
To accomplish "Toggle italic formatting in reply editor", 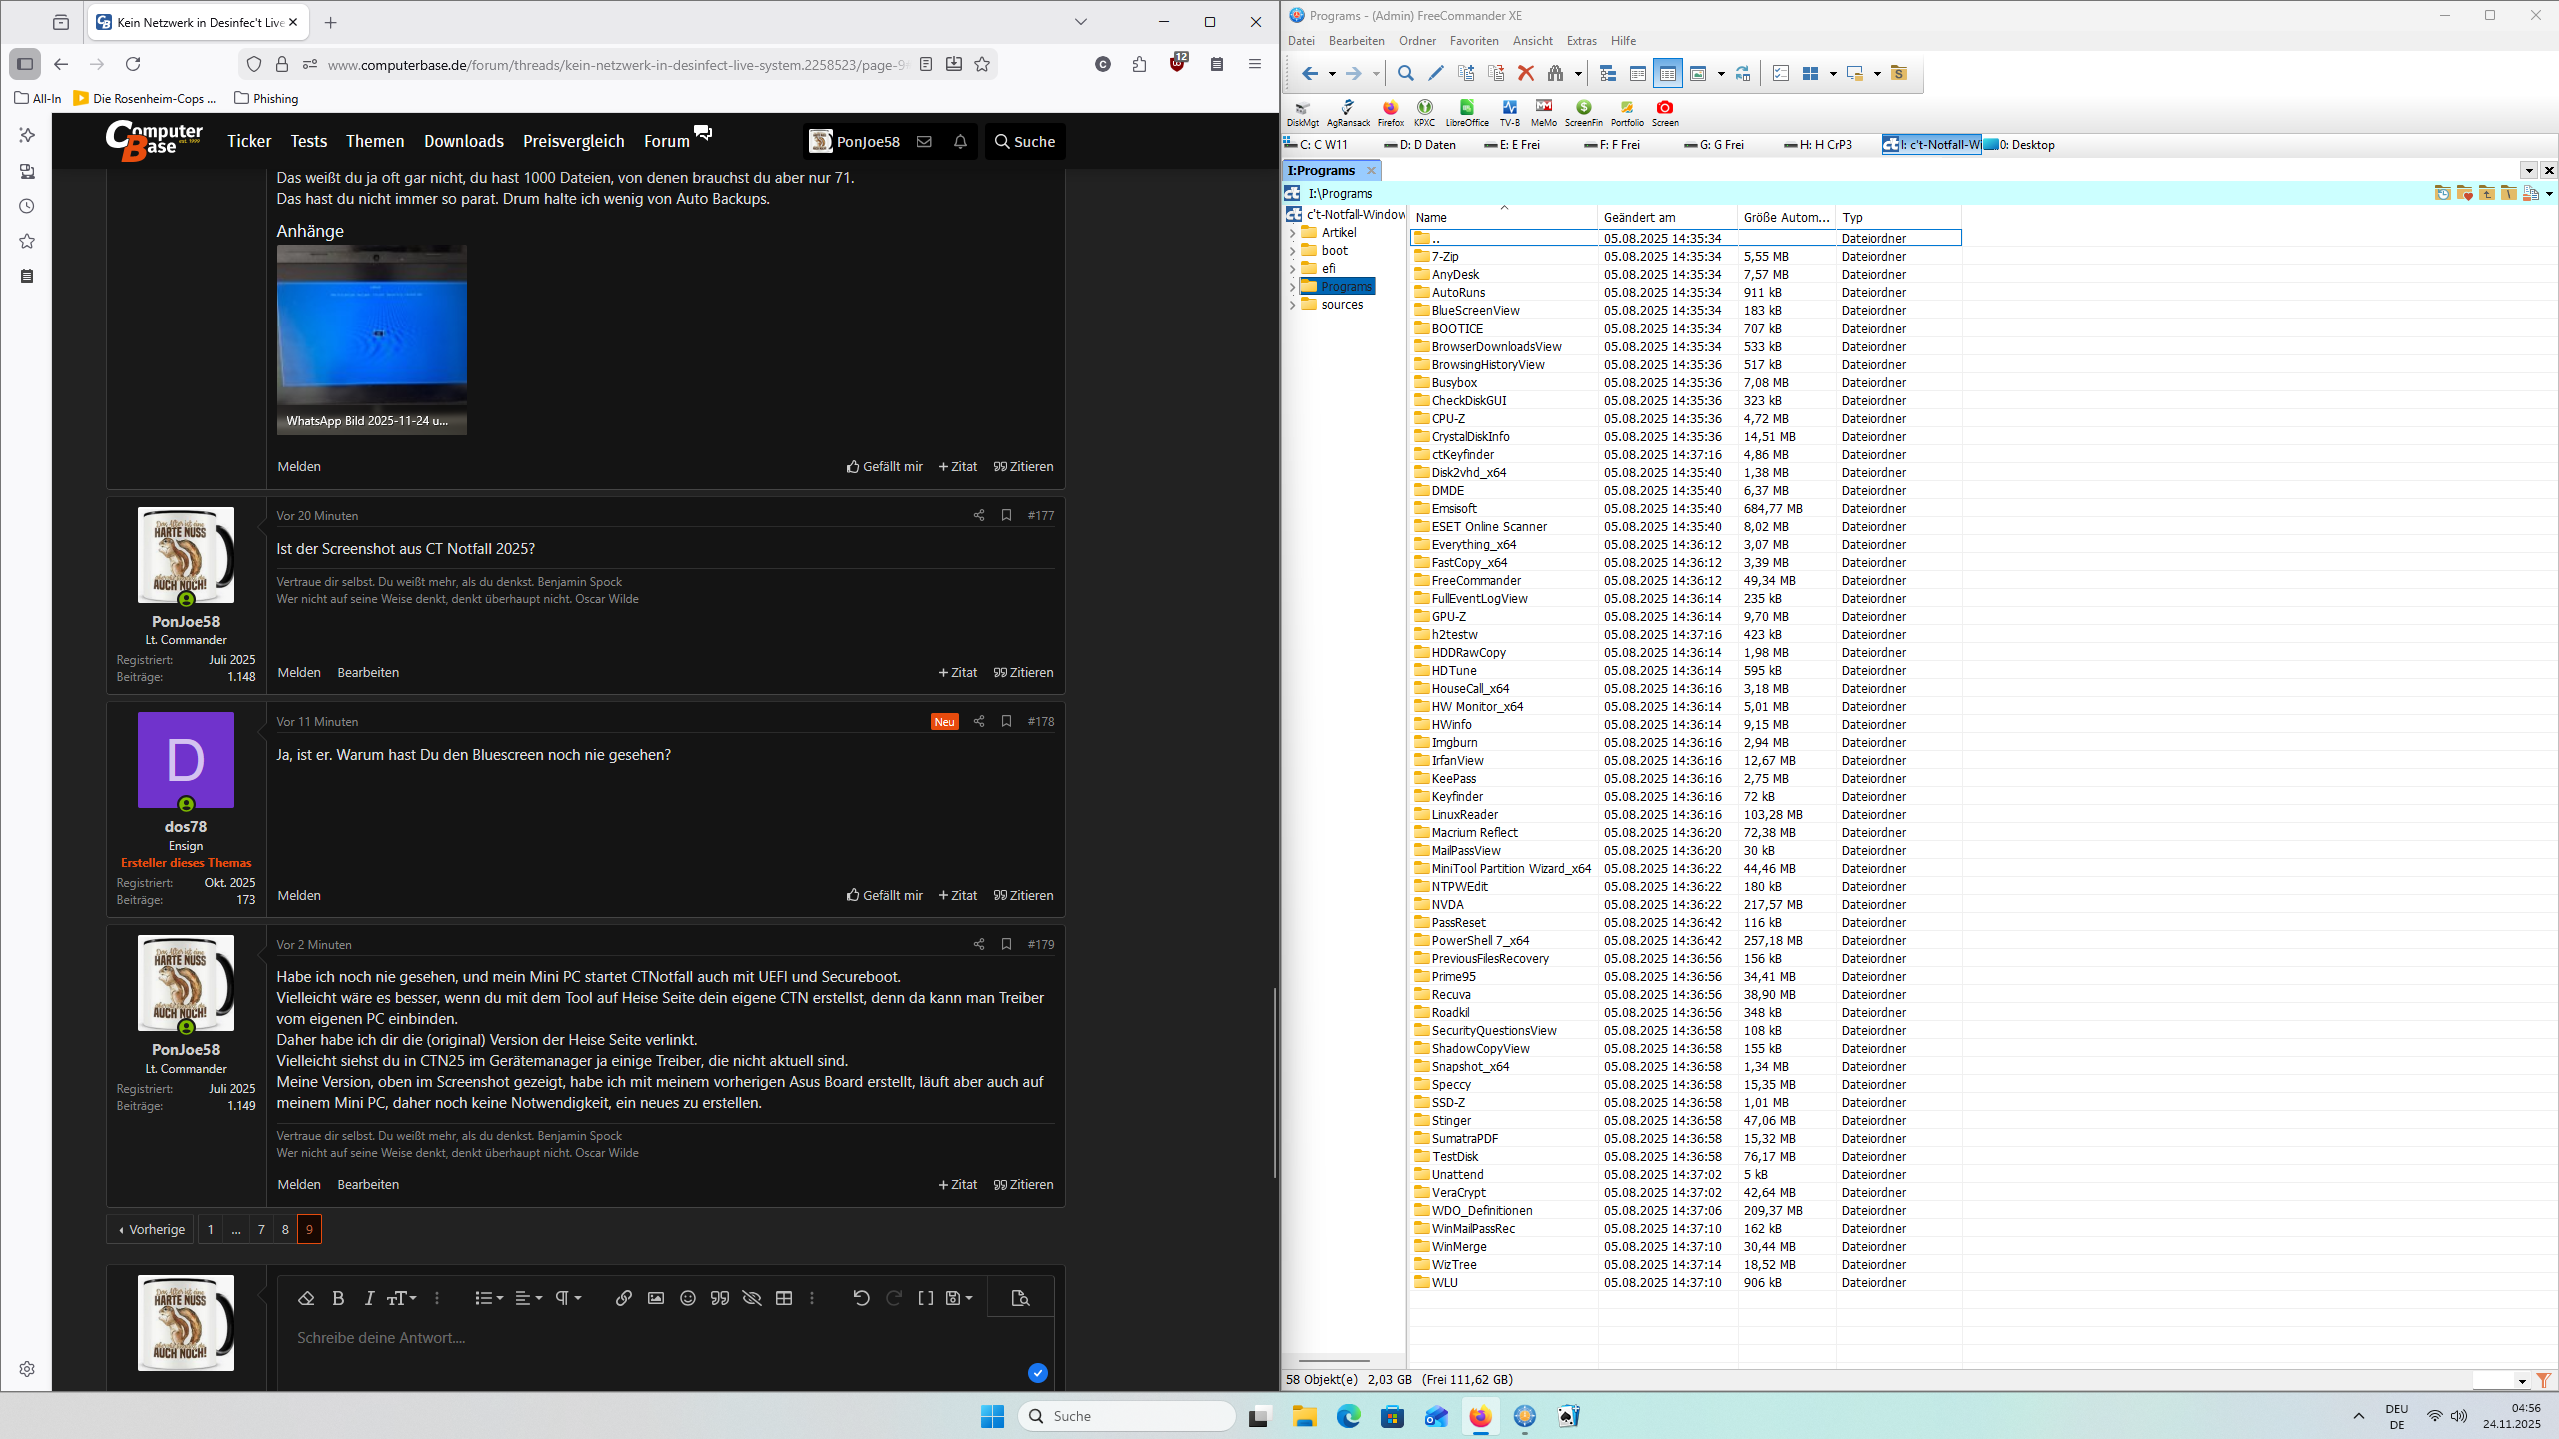I will point(369,1298).
